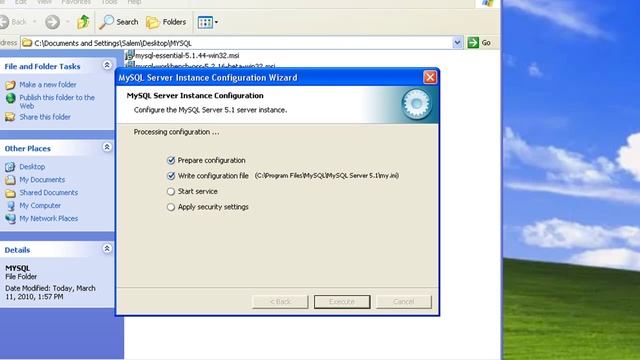This screenshot has height=360, width=640.
Task: Open the Views dropdown icon
Action: point(208,22)
